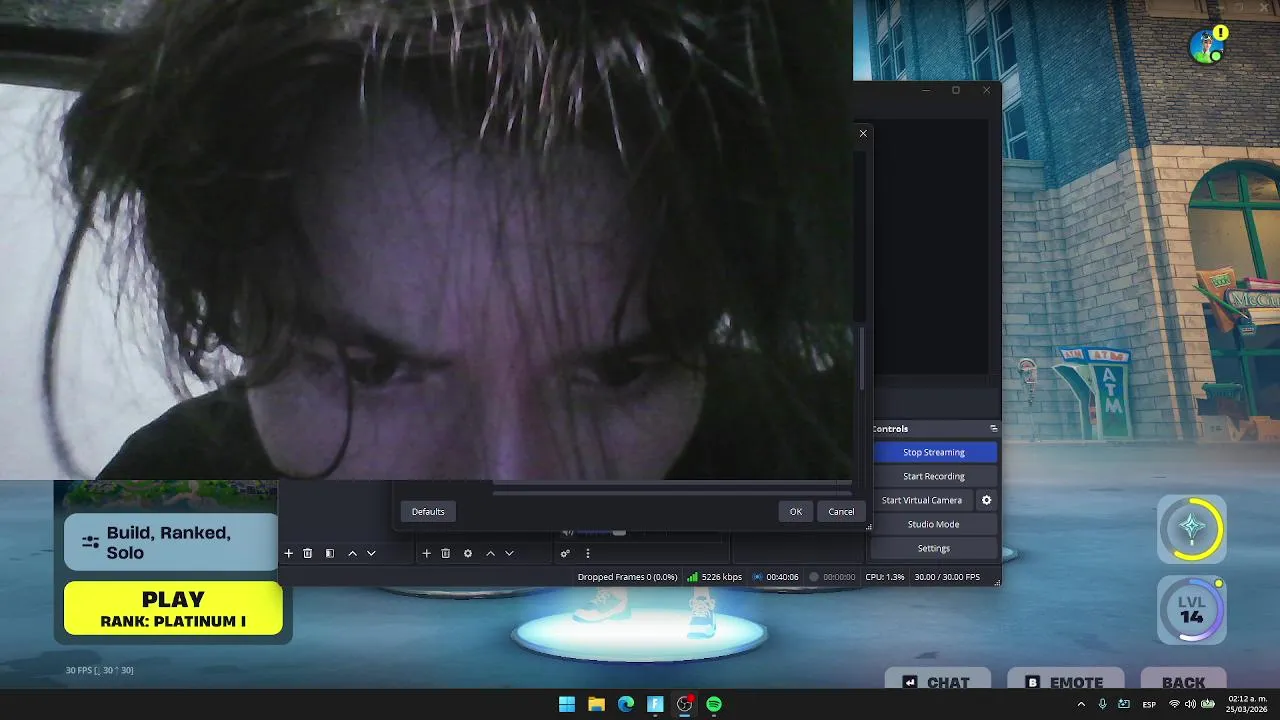Toggle Studio Mode in OBS
This screenshot has width=1280, height=720.
934,524
